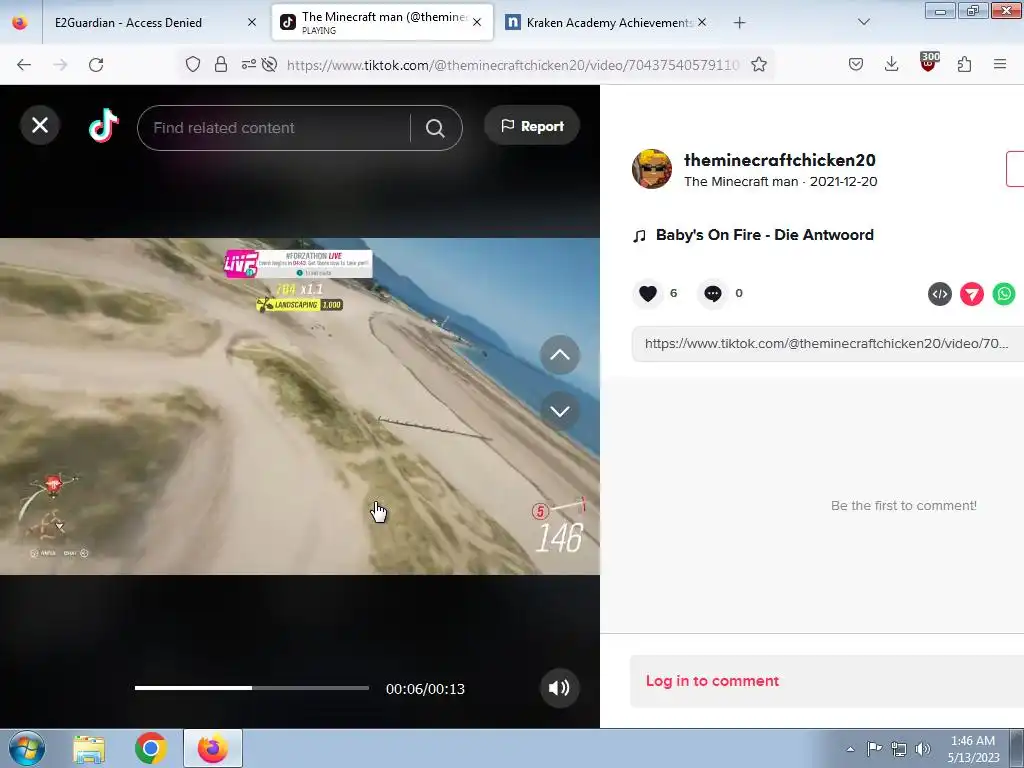Screen dimensions: 1024x768
Task: Close the TikTok tab
Action: coord(477,22)
